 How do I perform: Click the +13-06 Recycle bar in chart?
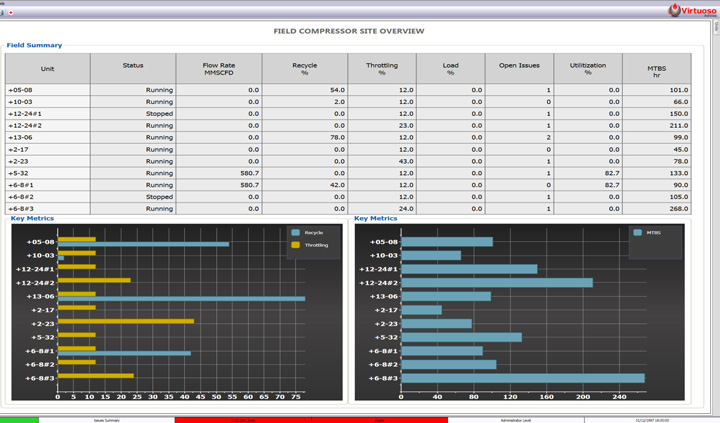pos(181,298)
